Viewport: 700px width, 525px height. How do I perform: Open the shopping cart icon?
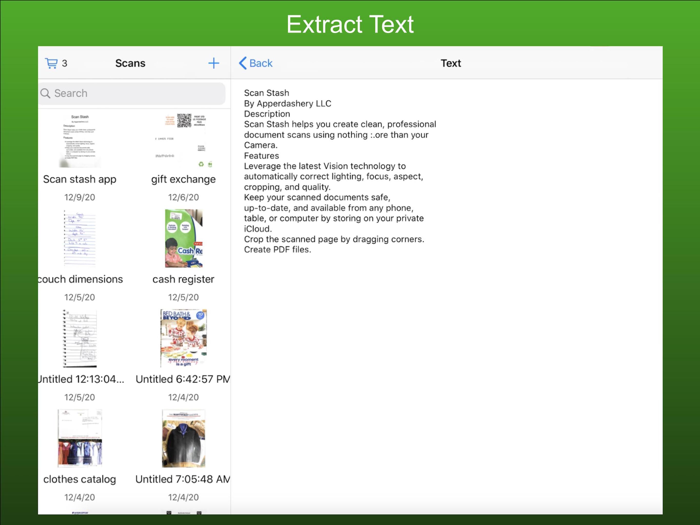pyautogui.click(x=51, y=63)
